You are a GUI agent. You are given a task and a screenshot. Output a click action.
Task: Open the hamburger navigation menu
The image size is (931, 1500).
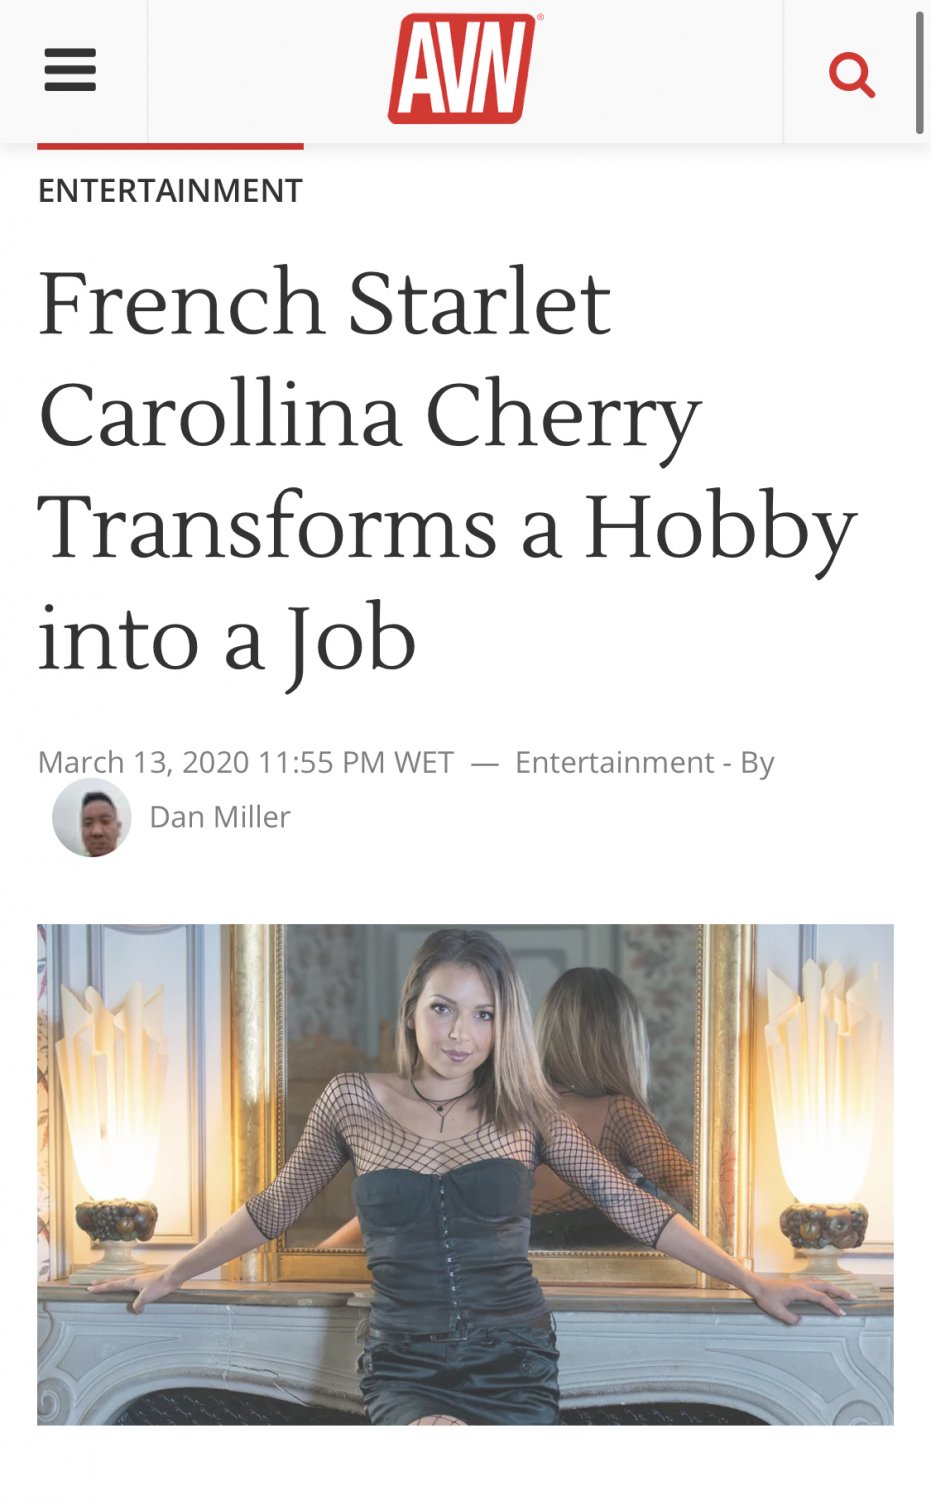click(70, 71)
